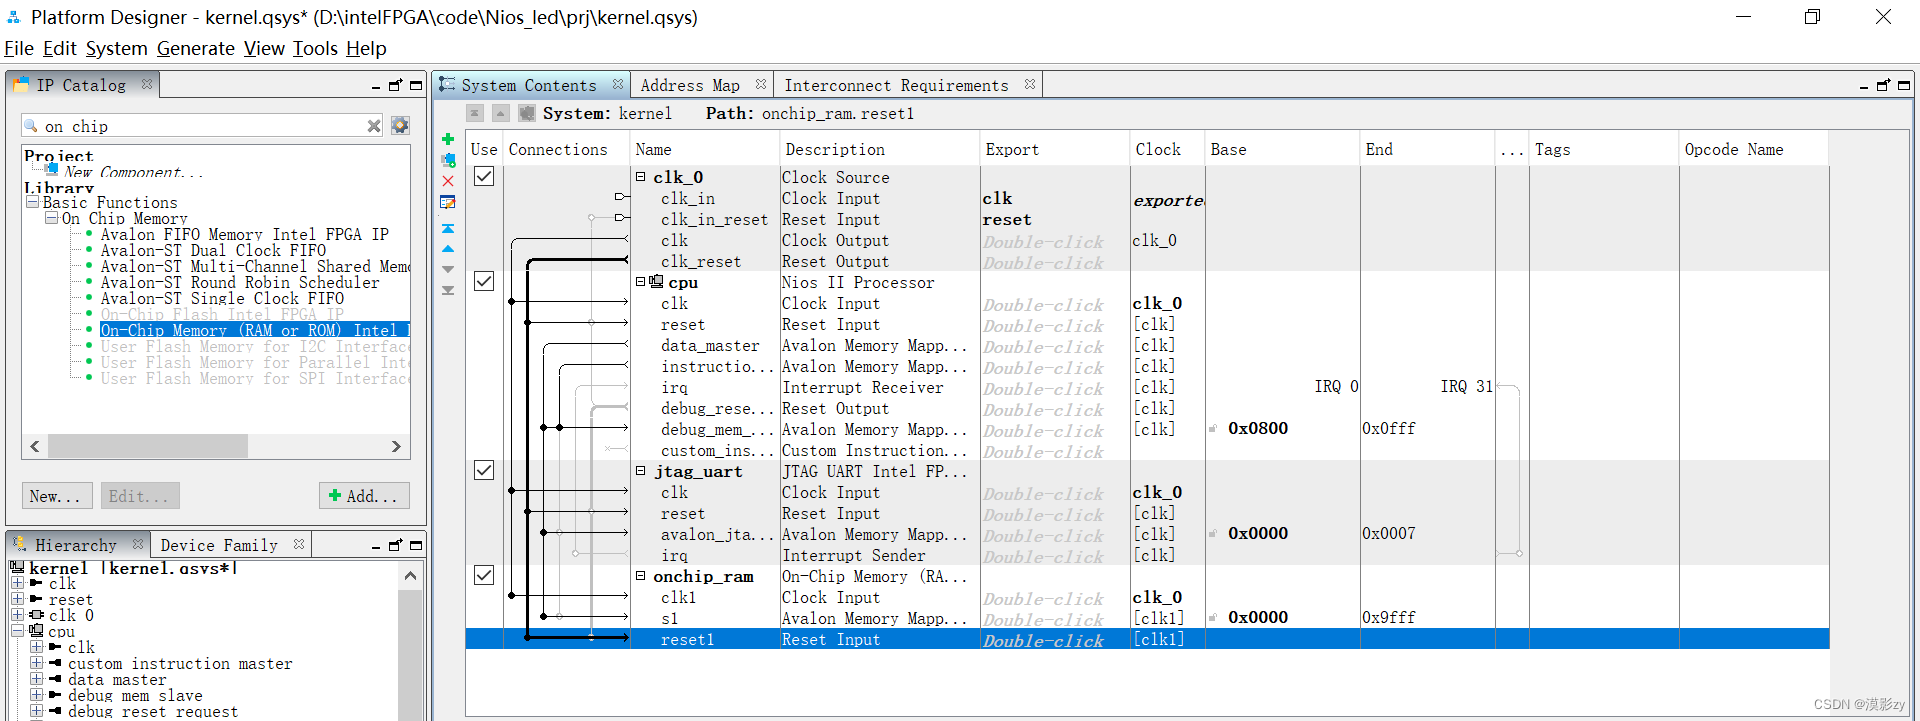Screen dimensions: 1920x721
Task: Toggle base address lock for 0x0800
Action: (1213, 429)
